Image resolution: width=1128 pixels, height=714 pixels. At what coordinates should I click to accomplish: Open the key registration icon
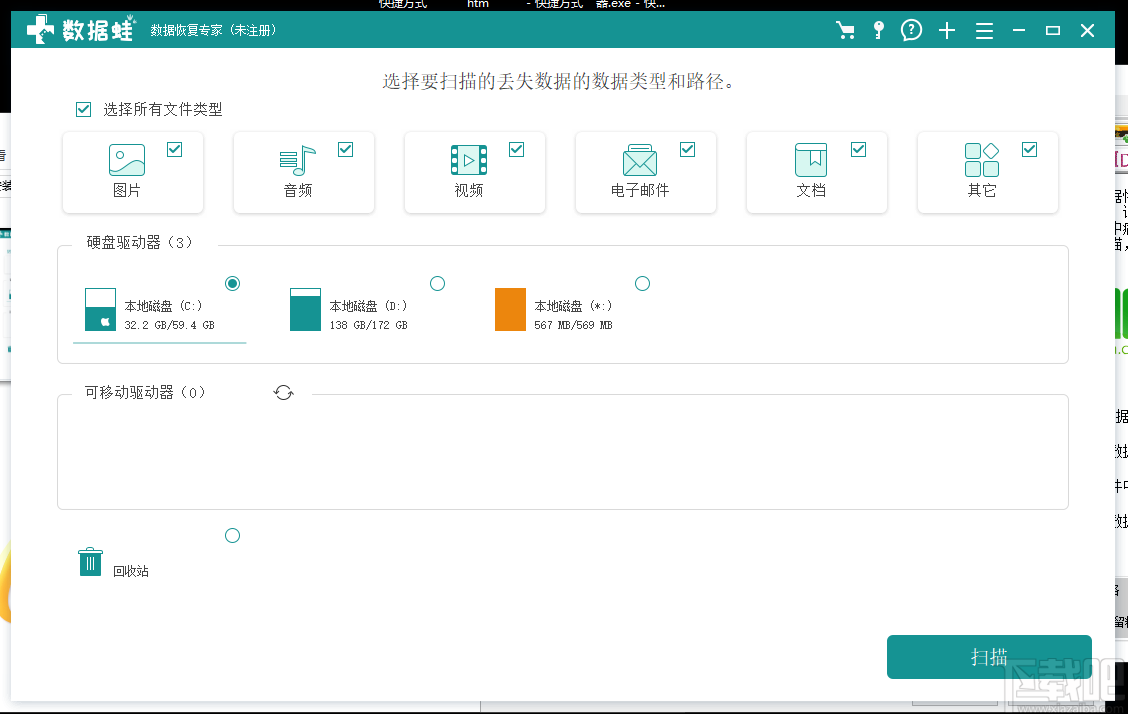878,31
